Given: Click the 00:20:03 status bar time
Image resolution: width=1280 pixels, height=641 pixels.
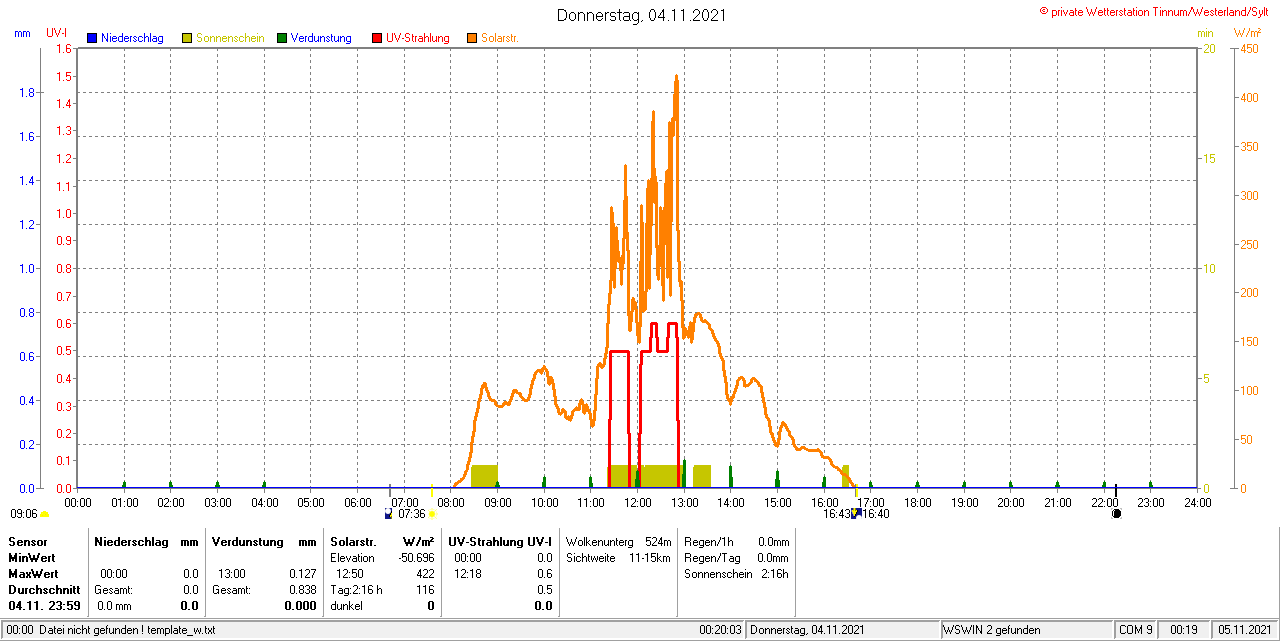Looking at the screenshot, I should 720,630.
